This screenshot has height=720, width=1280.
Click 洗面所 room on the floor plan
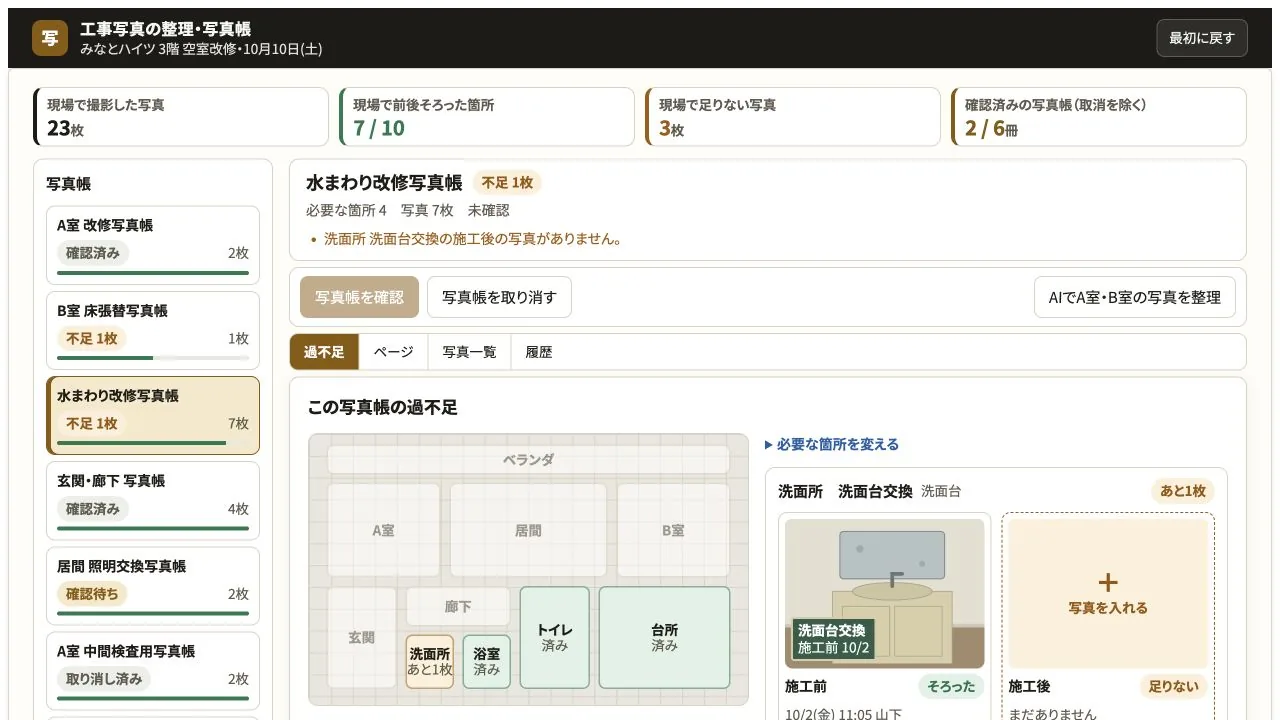(x=430, y=662)
